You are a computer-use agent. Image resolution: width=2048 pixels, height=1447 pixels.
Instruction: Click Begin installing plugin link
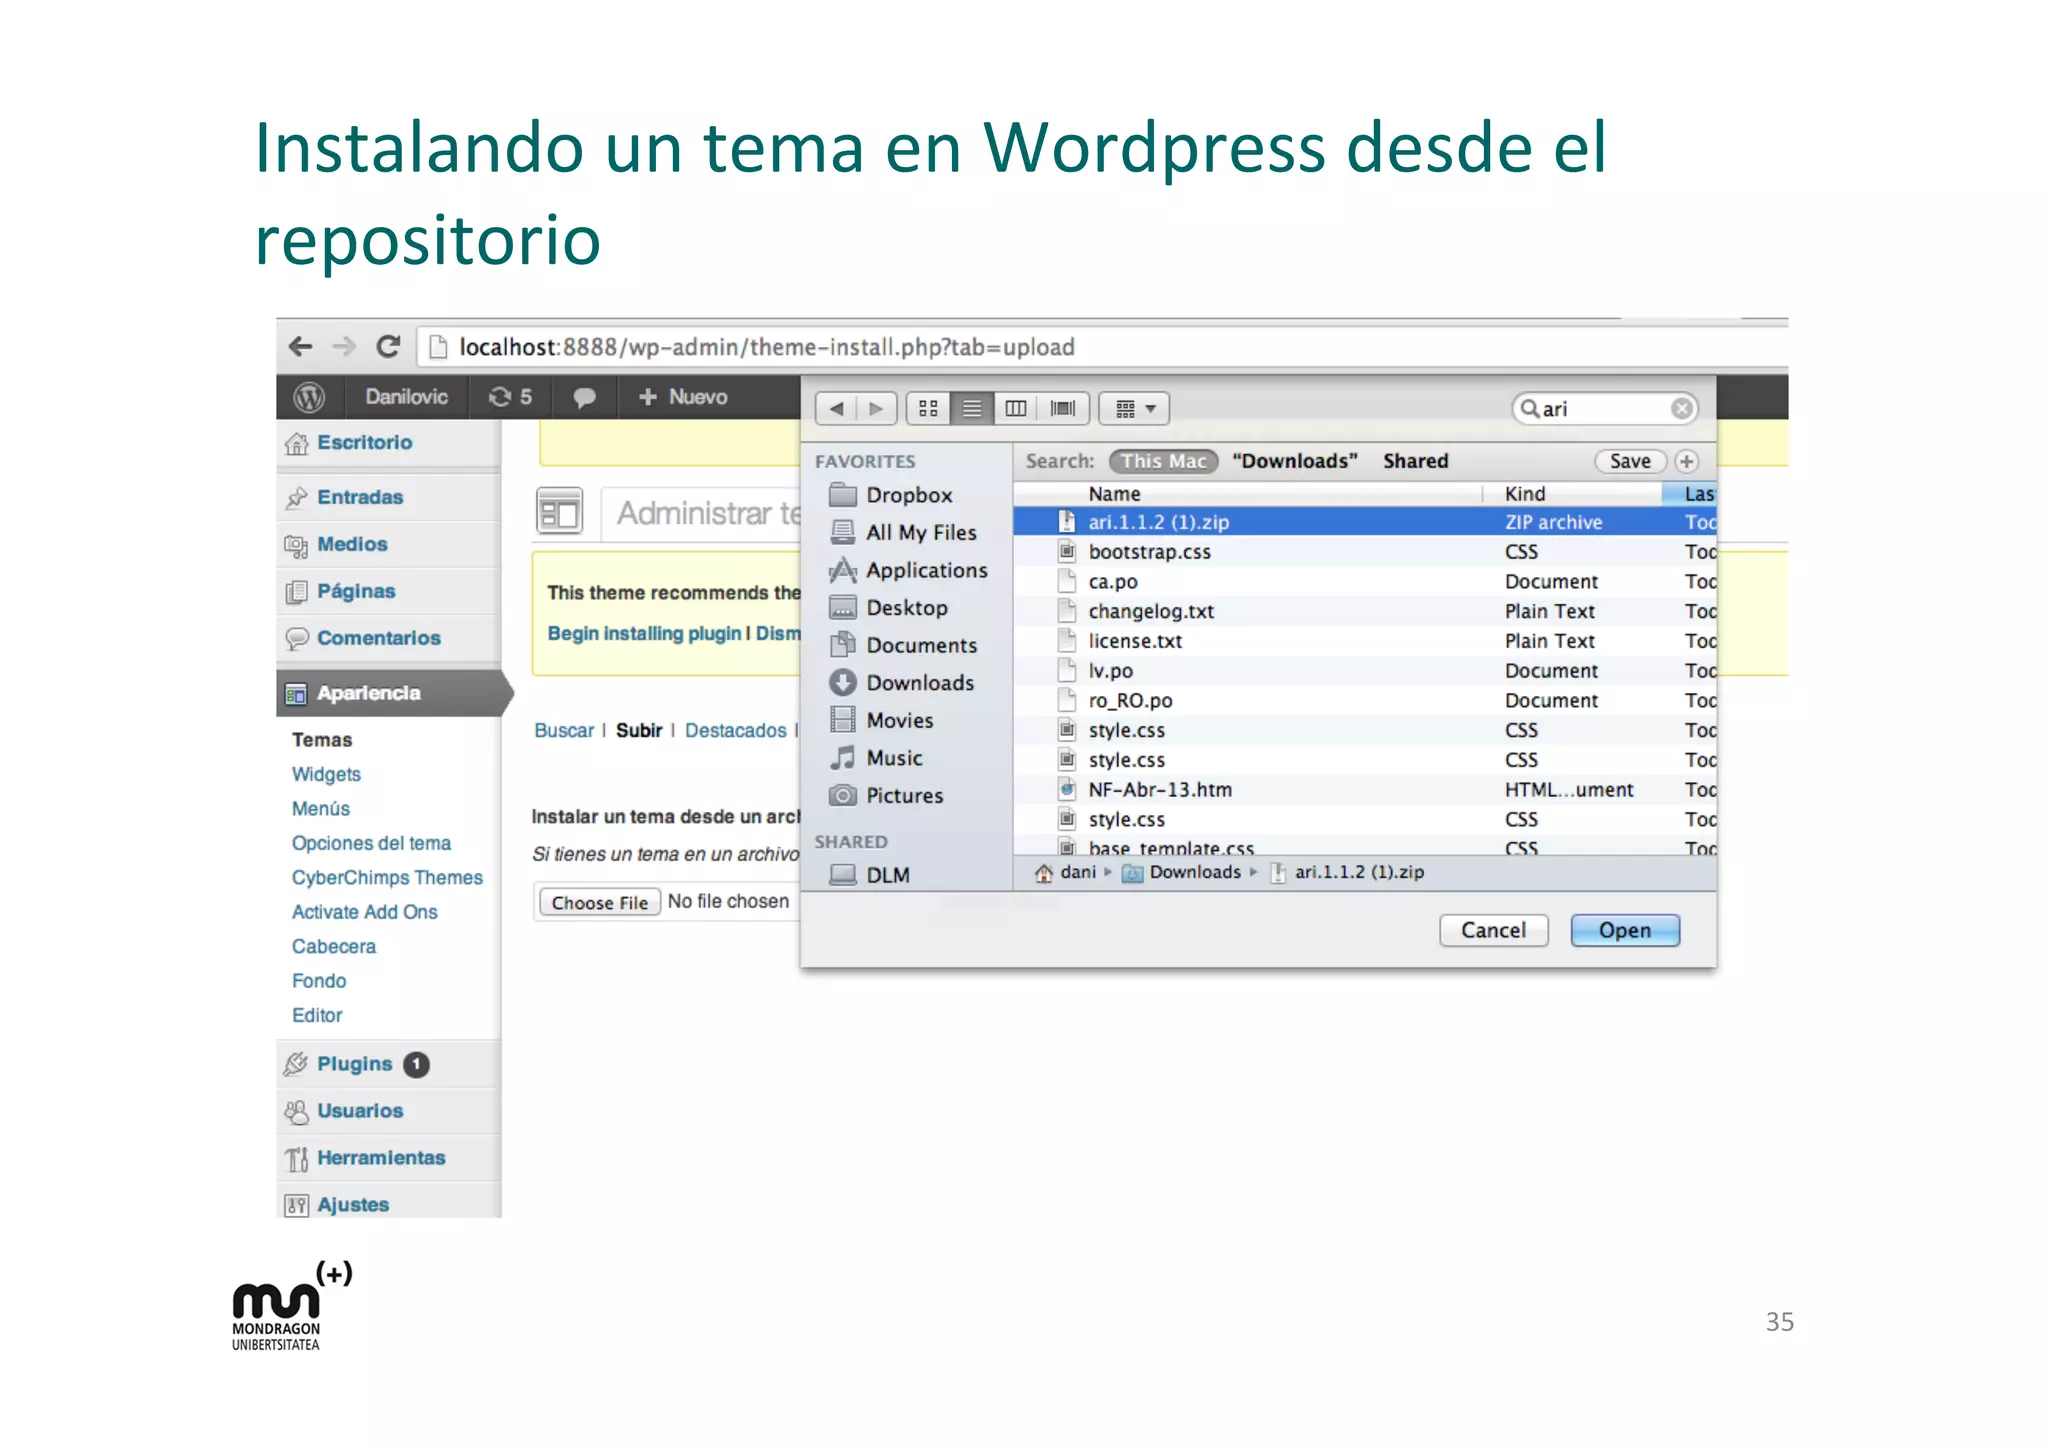point(644,633)
